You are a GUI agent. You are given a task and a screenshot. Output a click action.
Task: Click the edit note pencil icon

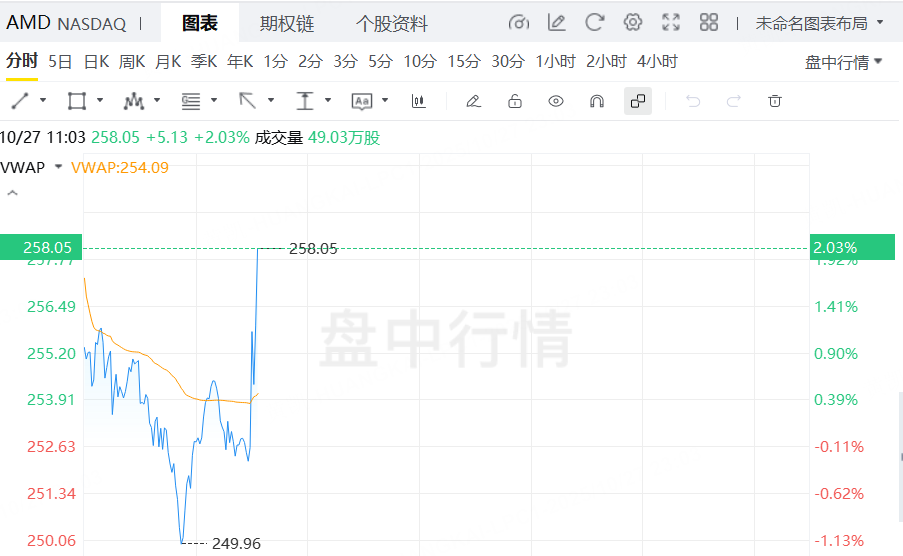pyautogui.click(x=557, y=23)
